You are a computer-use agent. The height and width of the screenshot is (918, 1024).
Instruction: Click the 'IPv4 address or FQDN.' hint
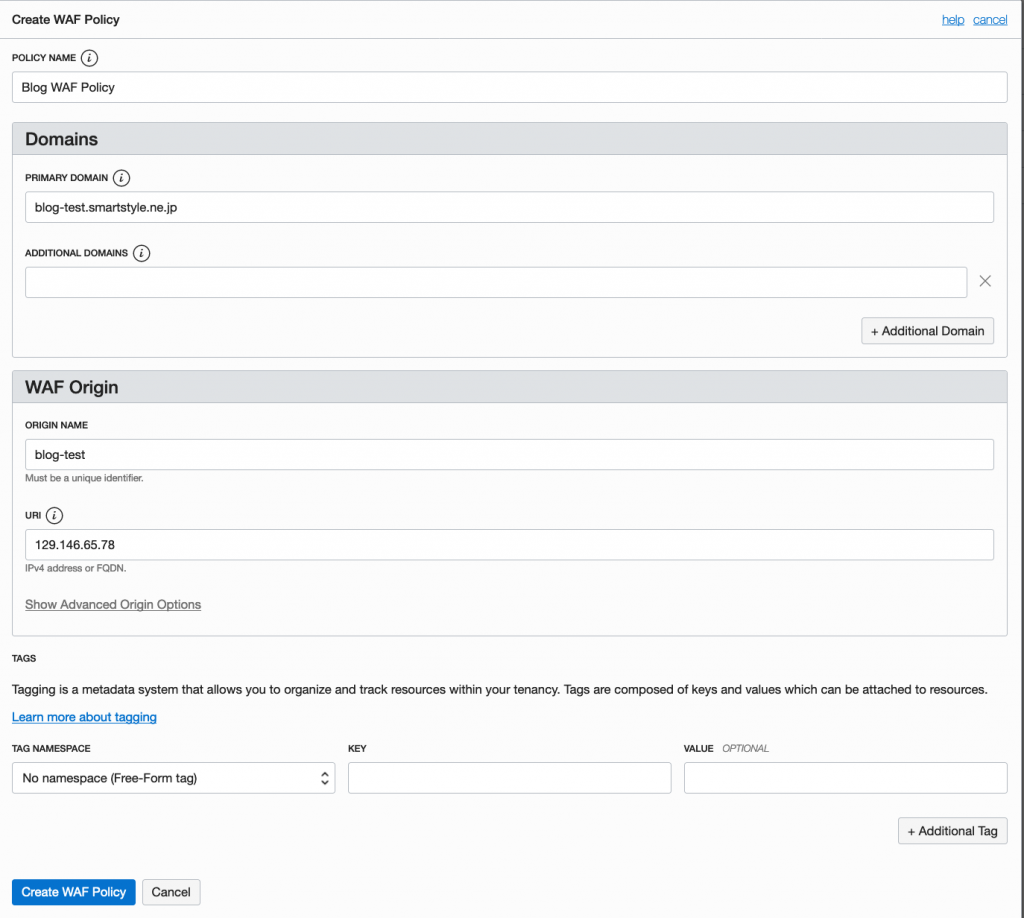coord(76,568)
